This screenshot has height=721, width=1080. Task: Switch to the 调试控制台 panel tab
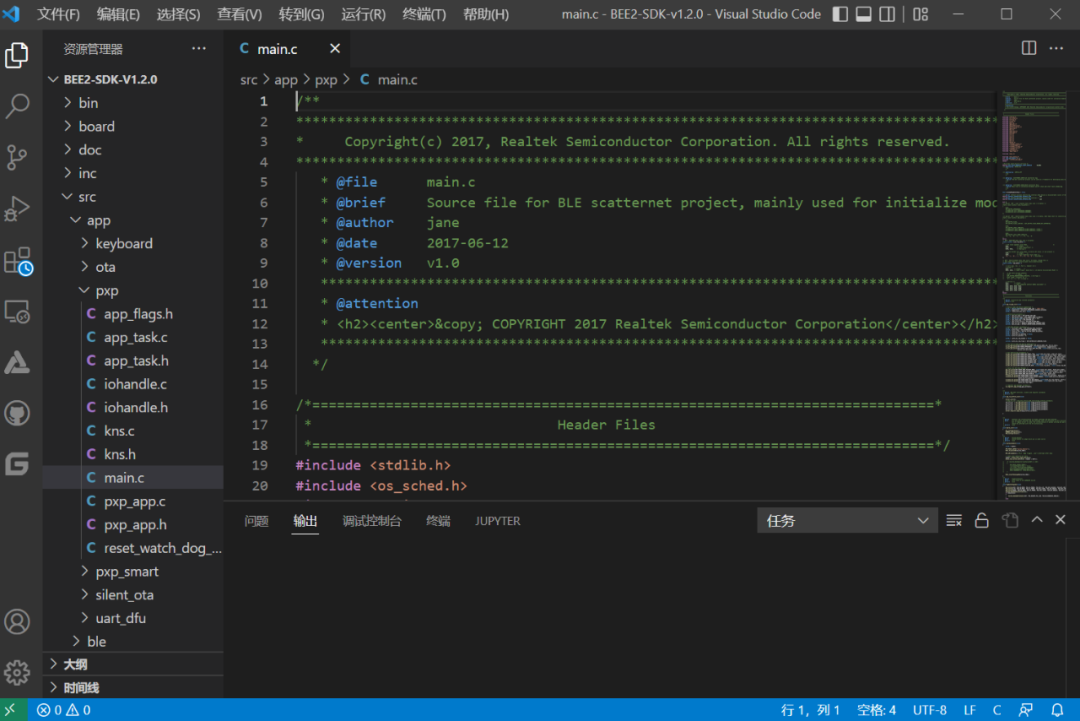tap(371, 520)
